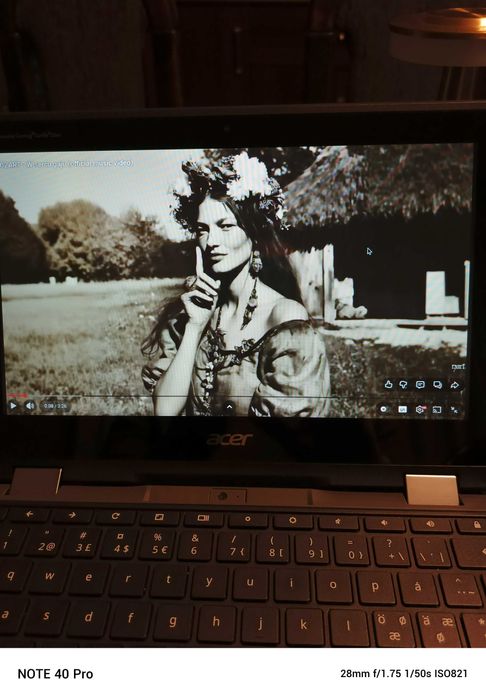Dislike the video with thumbs down
This screenshot has height=699, width=486.
(404, 385)
